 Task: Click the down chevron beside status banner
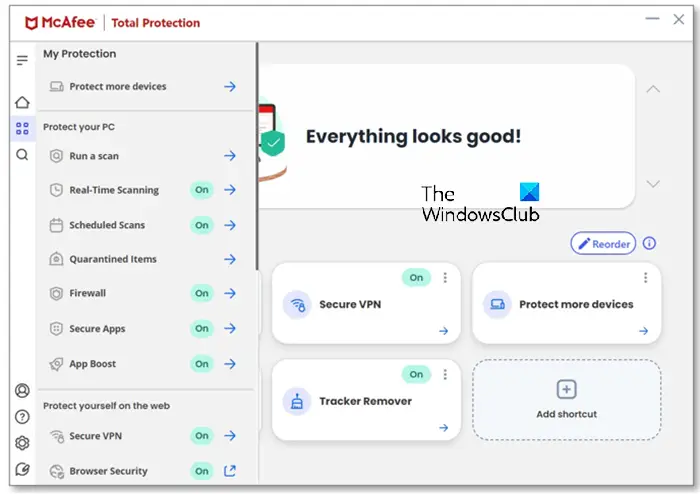pyautogui.click(x=653, y=183)
